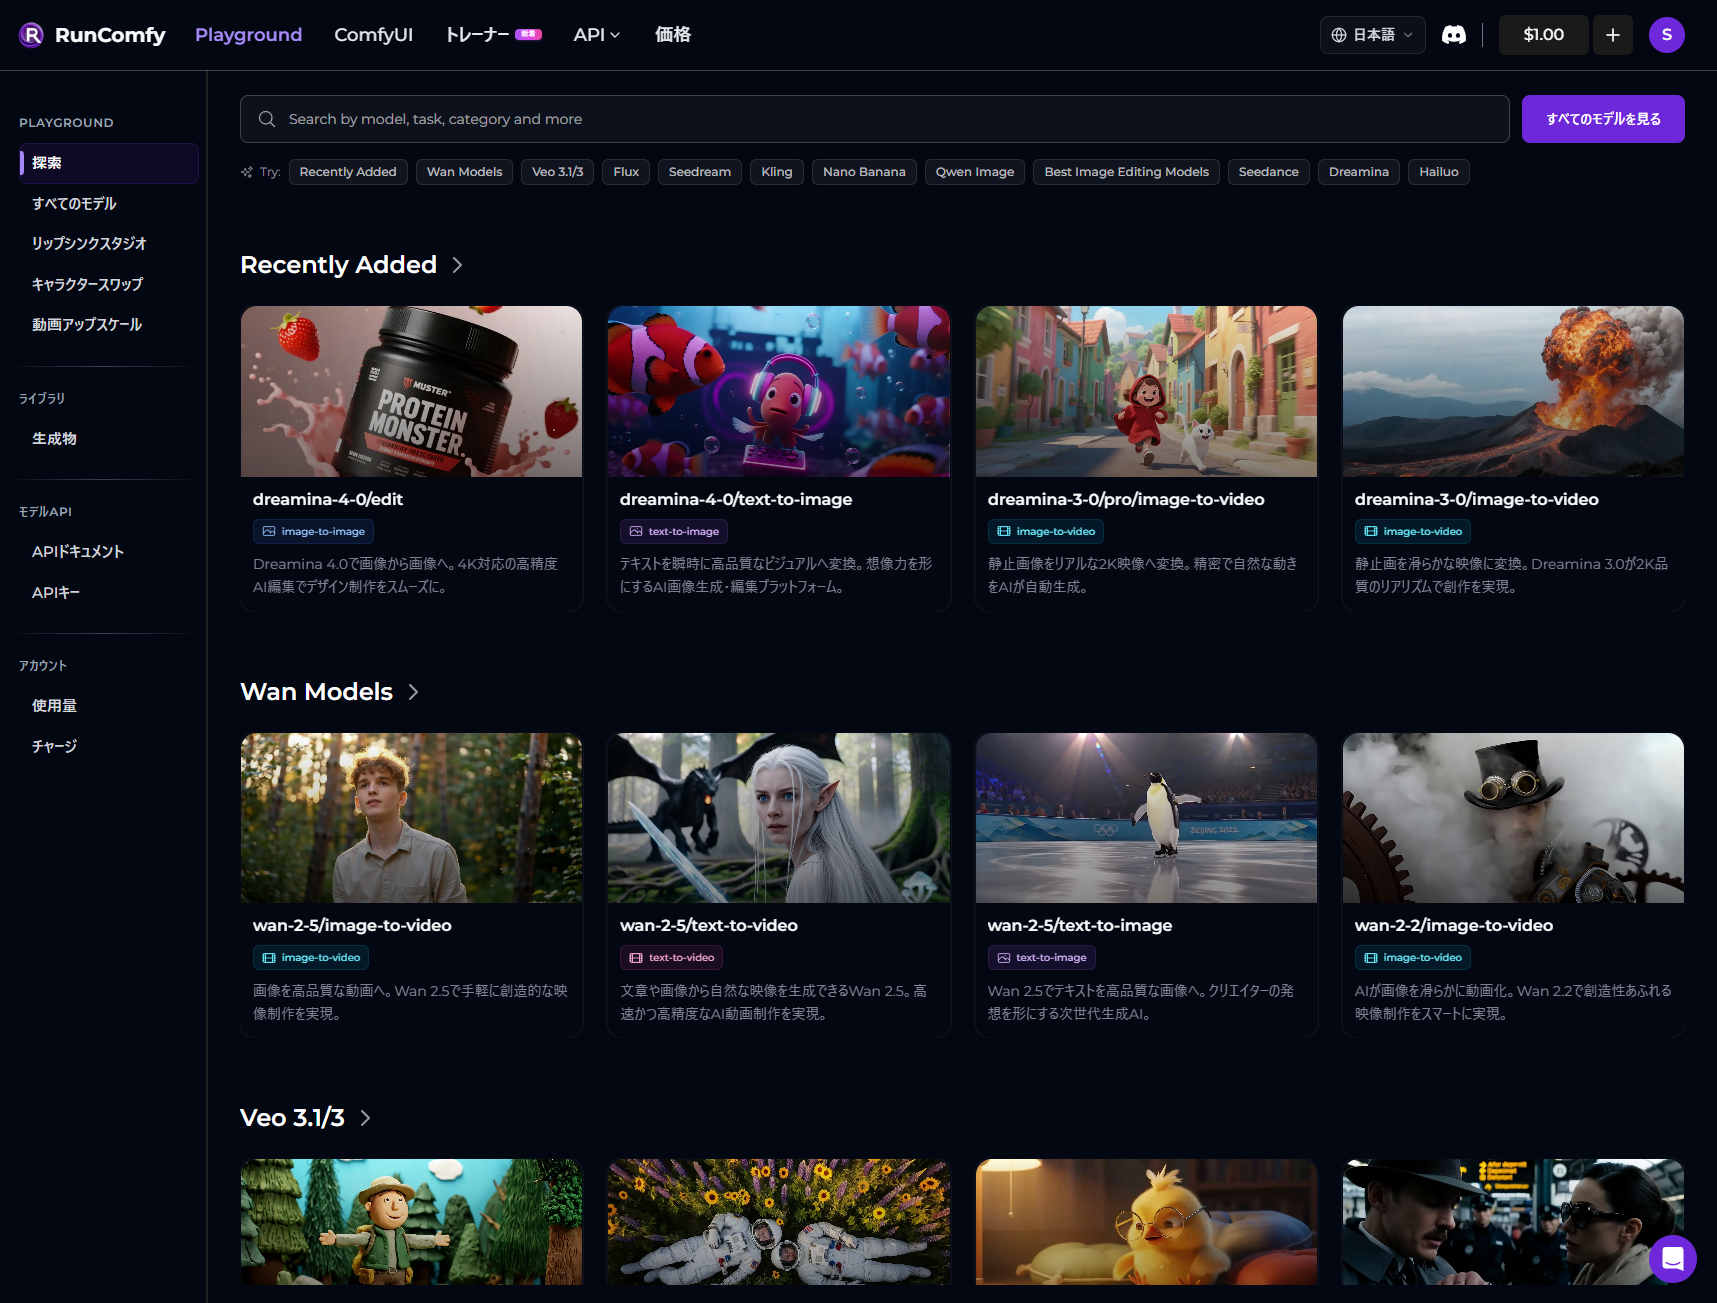The width and height of the screenshot is (1717, 1303).
Task: Click the RunComfy logo icon
Action: (x=32, y=35)
